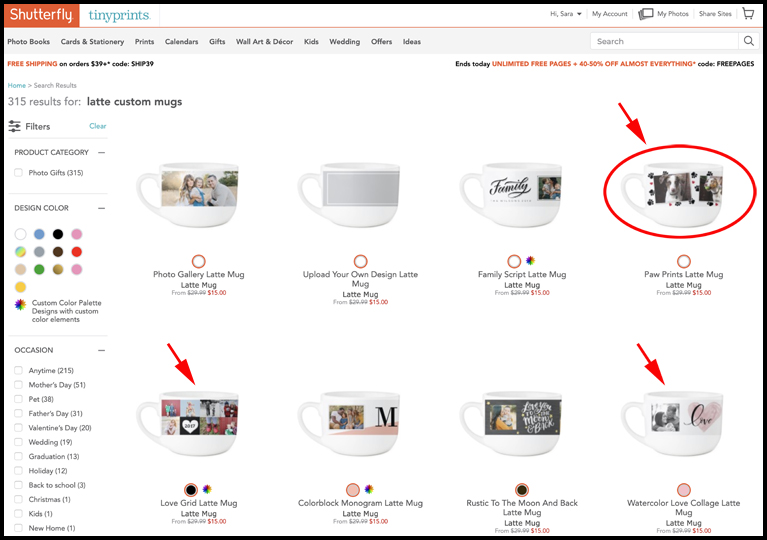Click the tinyprints logo
Image resolution: width=767 pixels, height=540 pixels.
[x=119, y=15]
